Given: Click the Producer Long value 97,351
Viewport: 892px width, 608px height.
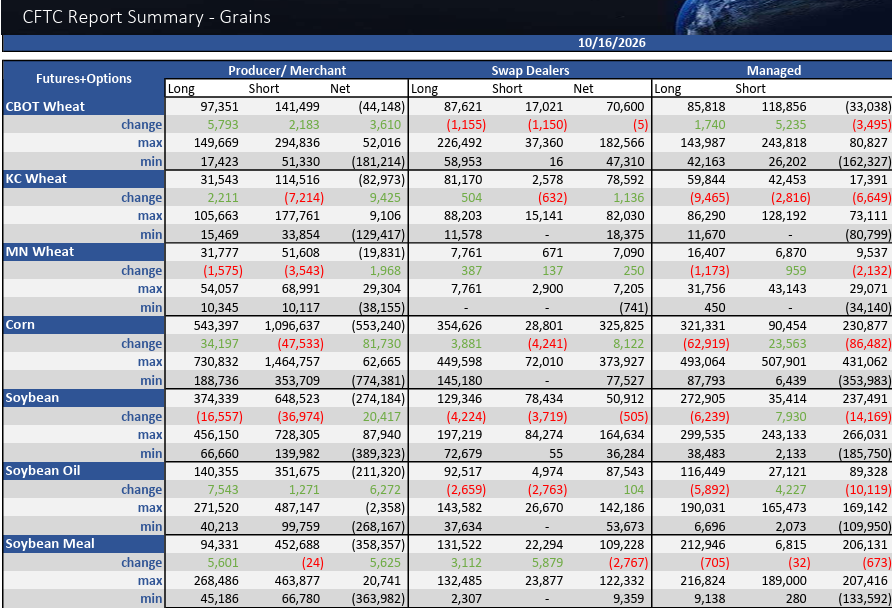Looking at the screenshot, I should coord(219,107).
